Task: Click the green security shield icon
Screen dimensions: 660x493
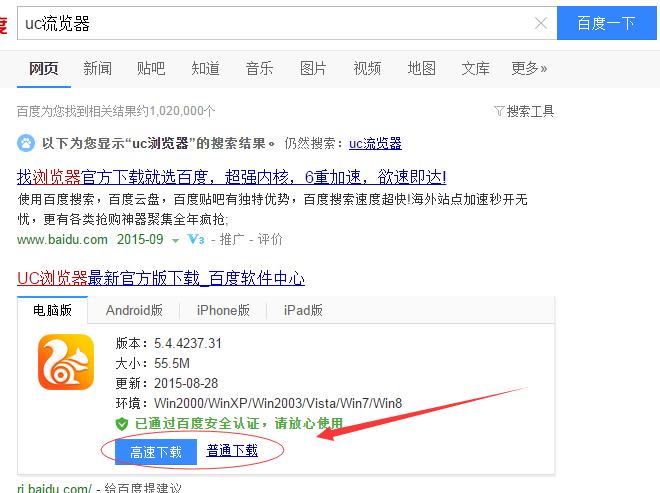Action: pyautogui.click(x=122, y=424)
